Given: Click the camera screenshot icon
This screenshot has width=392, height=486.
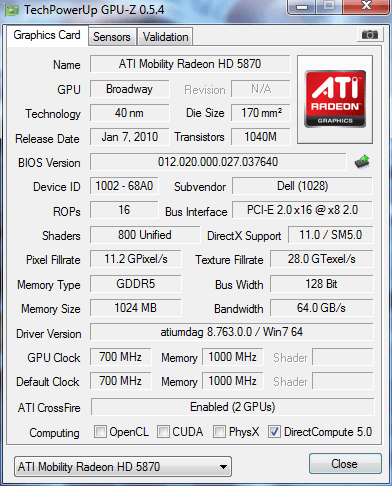Looking at the screenshot, I should click(369, 34).
